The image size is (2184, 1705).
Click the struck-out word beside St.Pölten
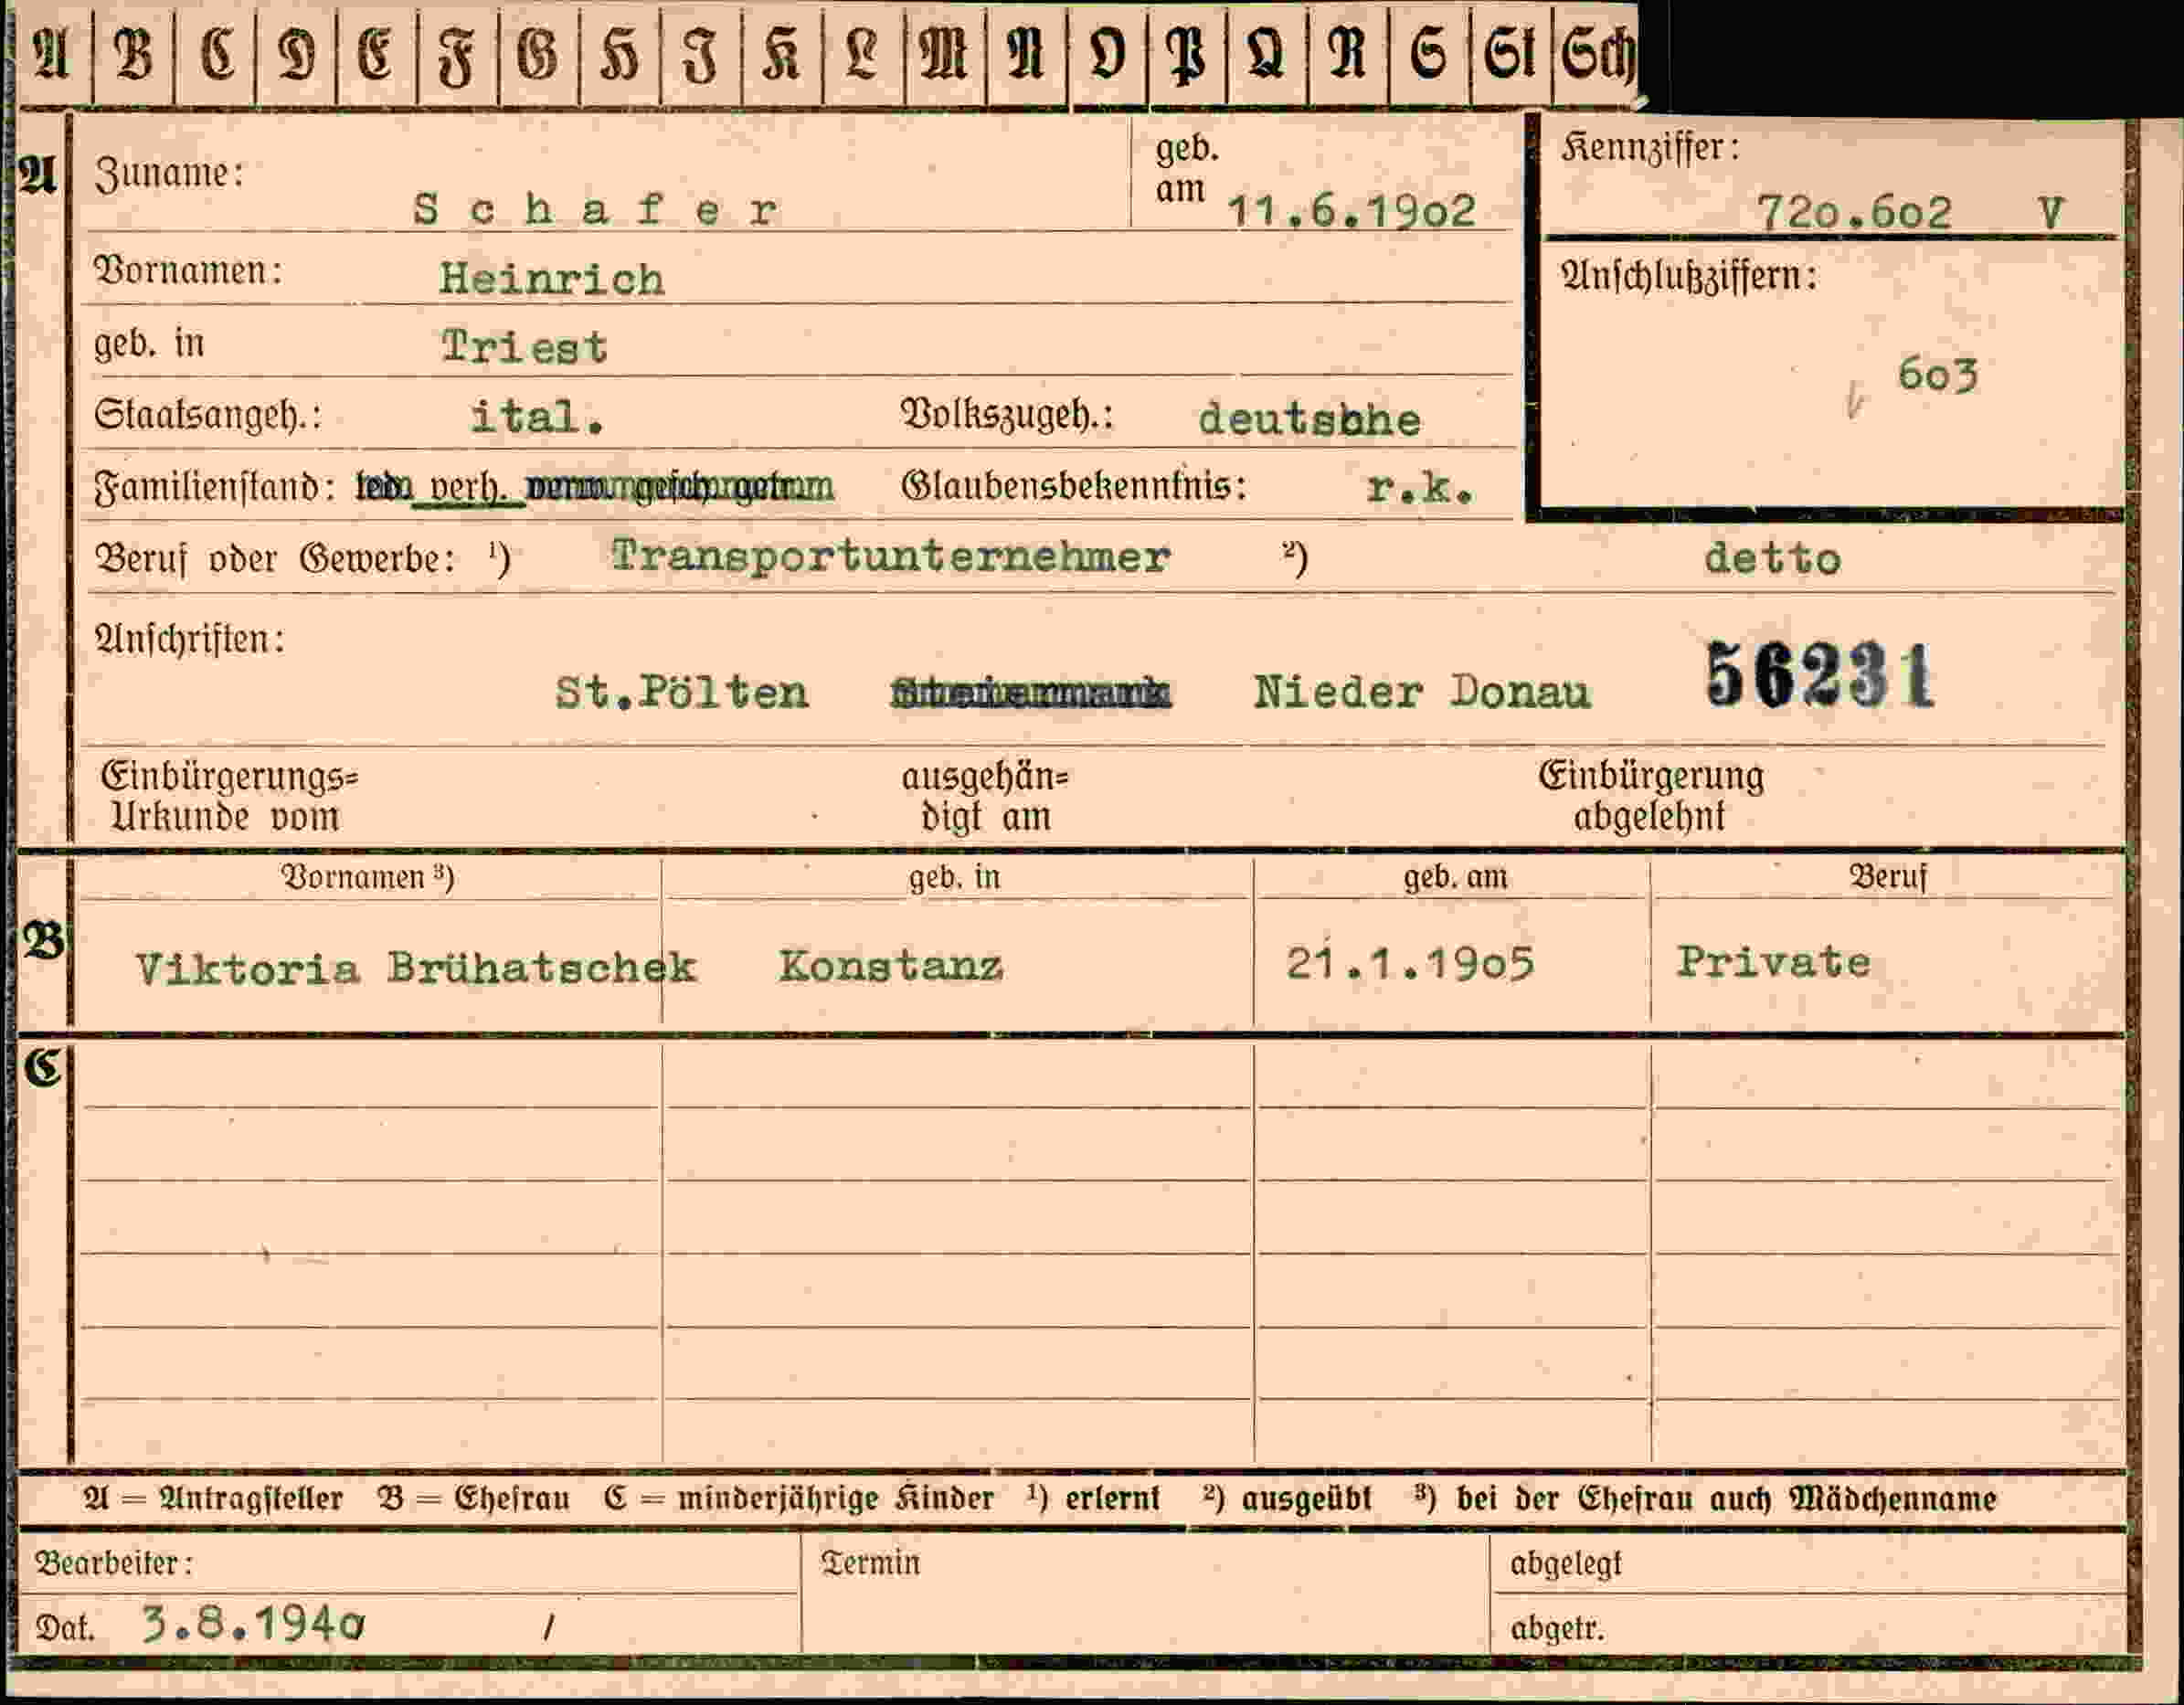click(1030, 692)
